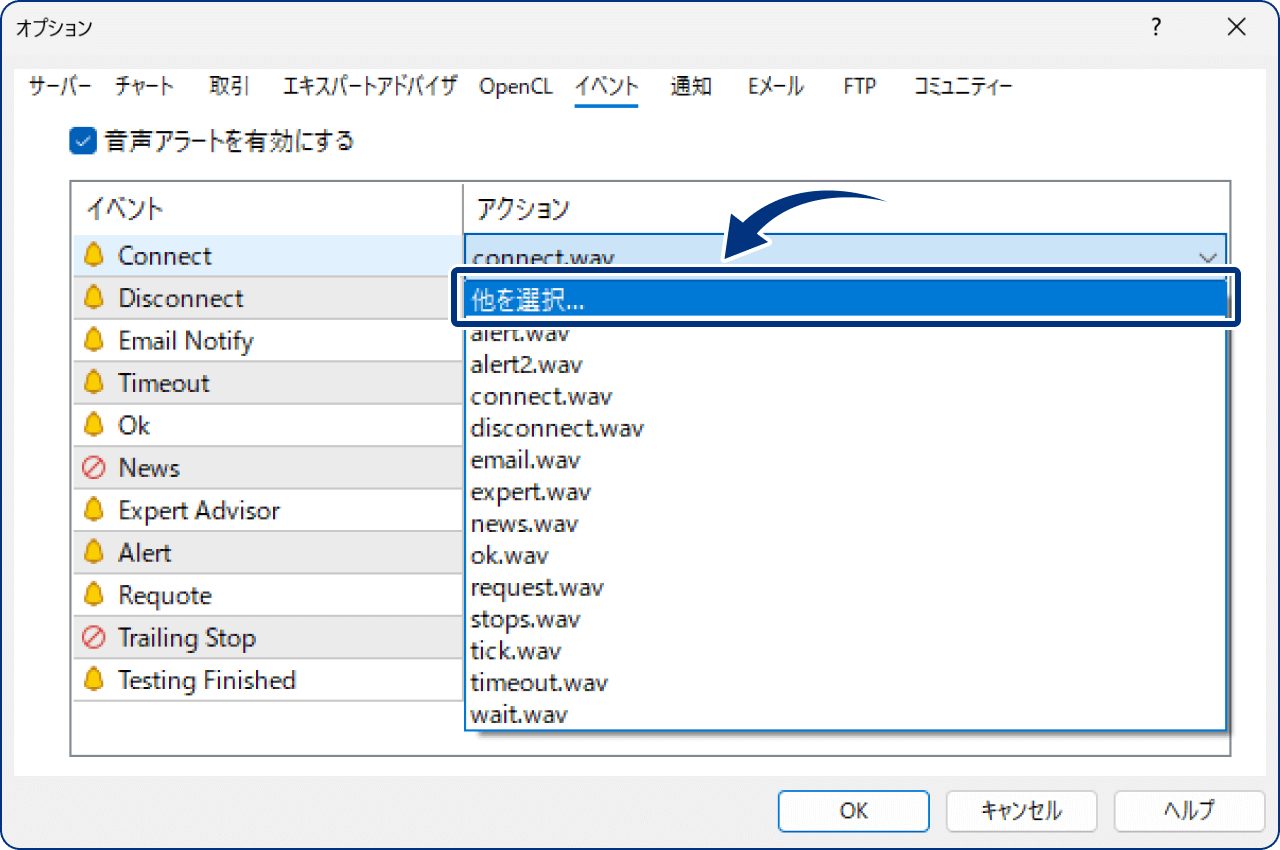Click the ヘルプ button
The width and height of the screenshot is (1280, 850).
tap(1189, 811)
